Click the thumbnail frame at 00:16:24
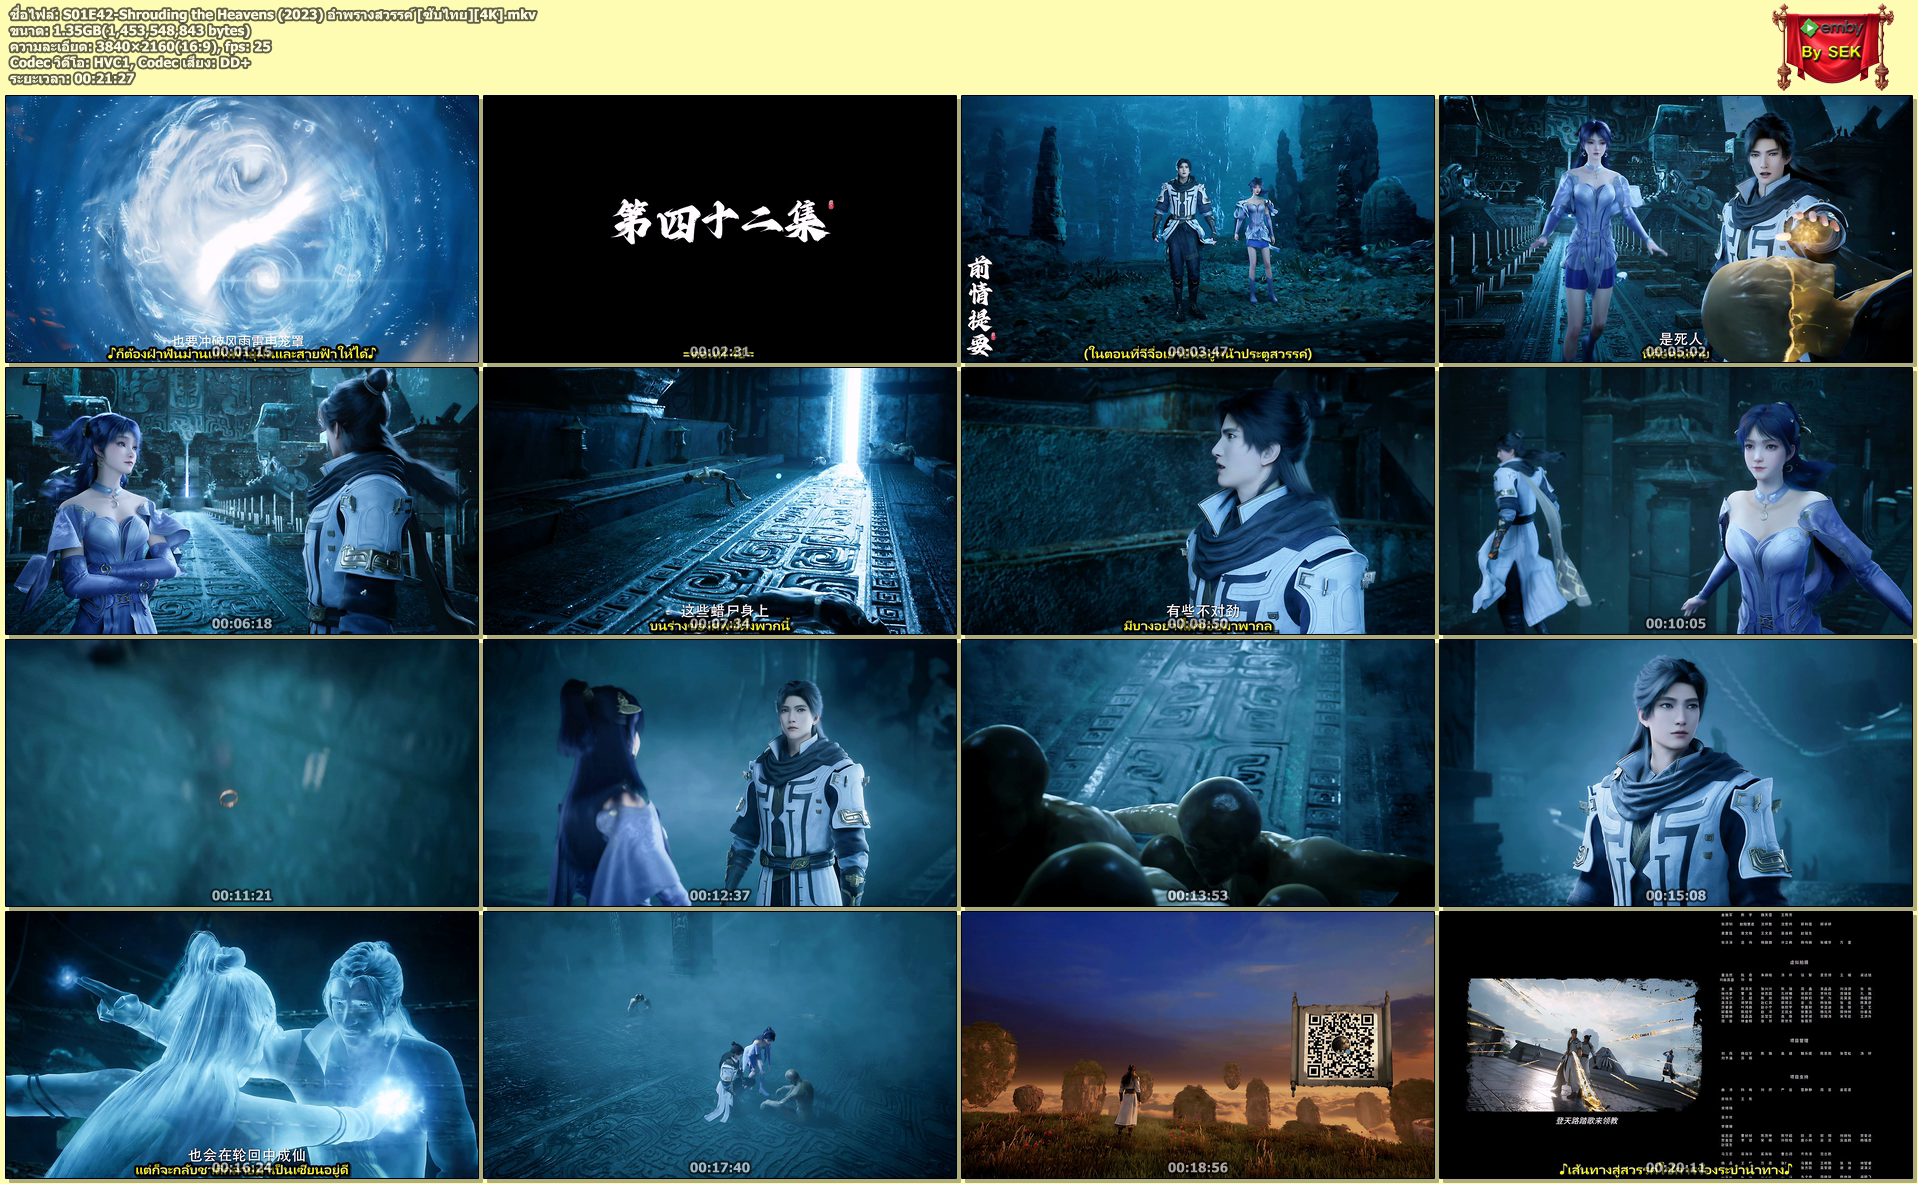Viewport: 1918px width, 1184px height. point(242,1045)
